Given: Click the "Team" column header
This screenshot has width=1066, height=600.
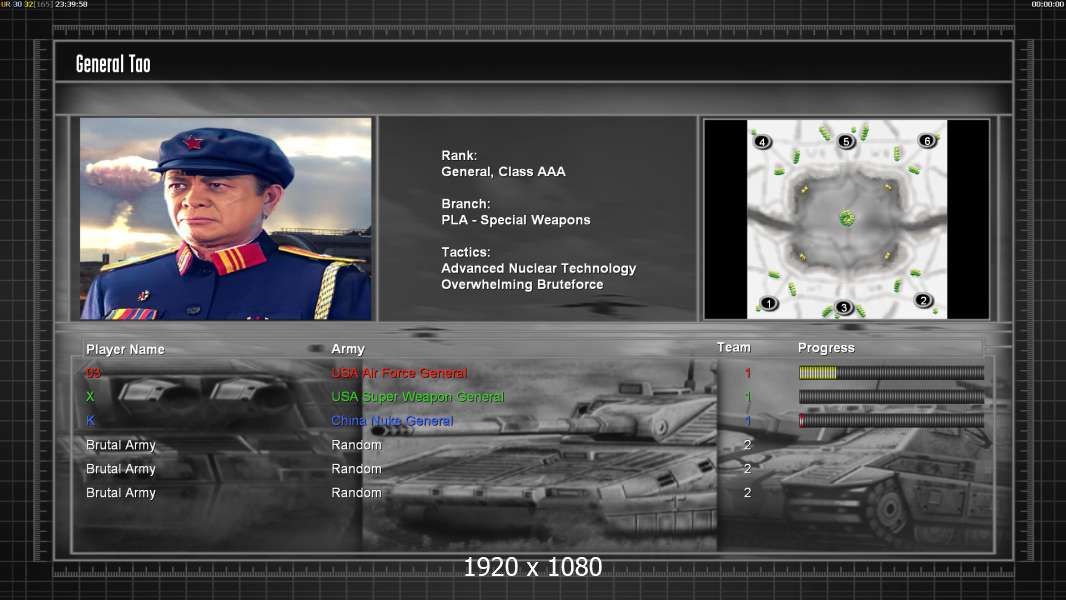Looking at the screenshot, I should point(734,347).
